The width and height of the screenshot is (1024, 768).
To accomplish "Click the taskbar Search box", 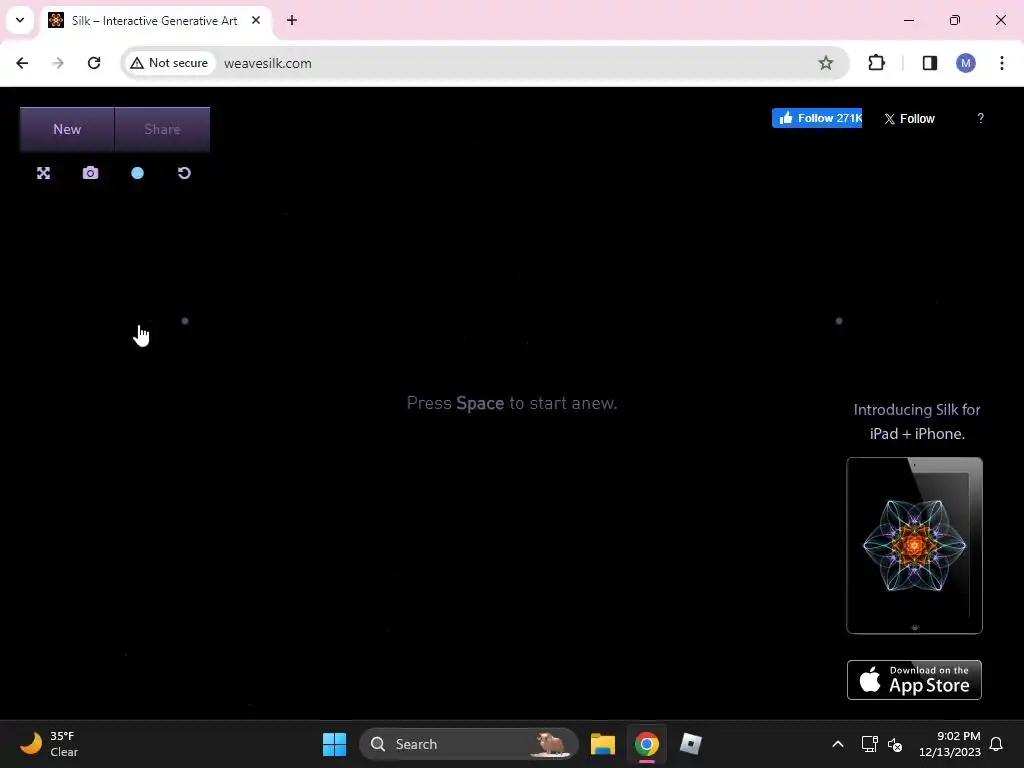I will (x=469, y=744).
